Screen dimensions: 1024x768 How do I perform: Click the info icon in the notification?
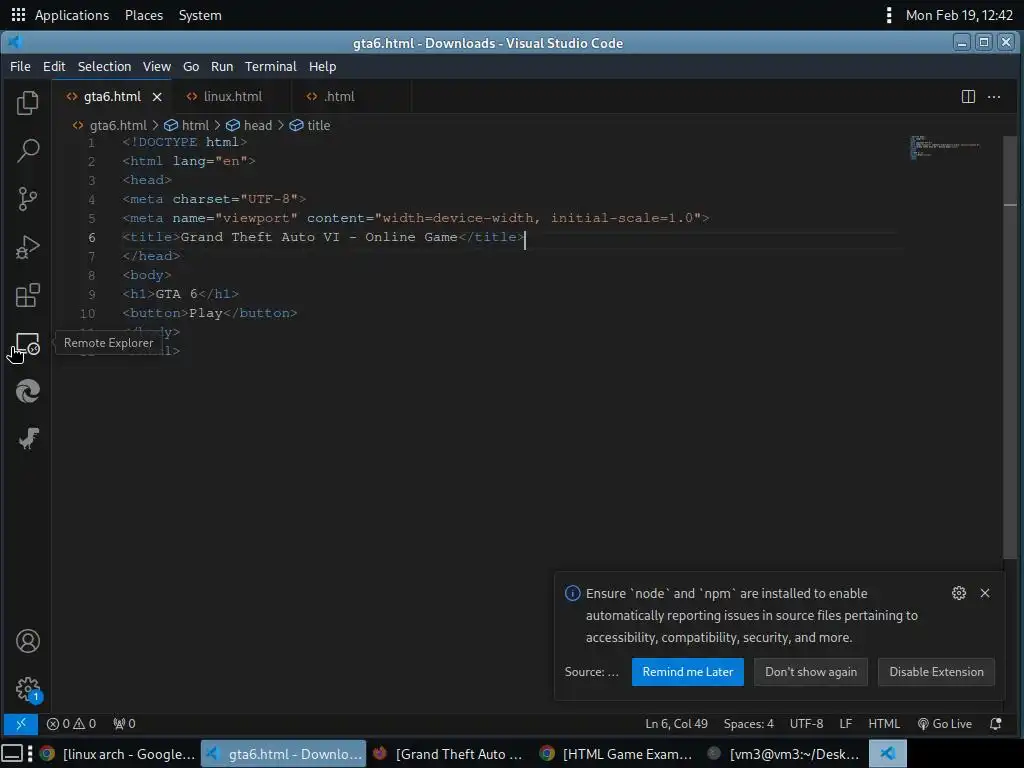point(572,593)
